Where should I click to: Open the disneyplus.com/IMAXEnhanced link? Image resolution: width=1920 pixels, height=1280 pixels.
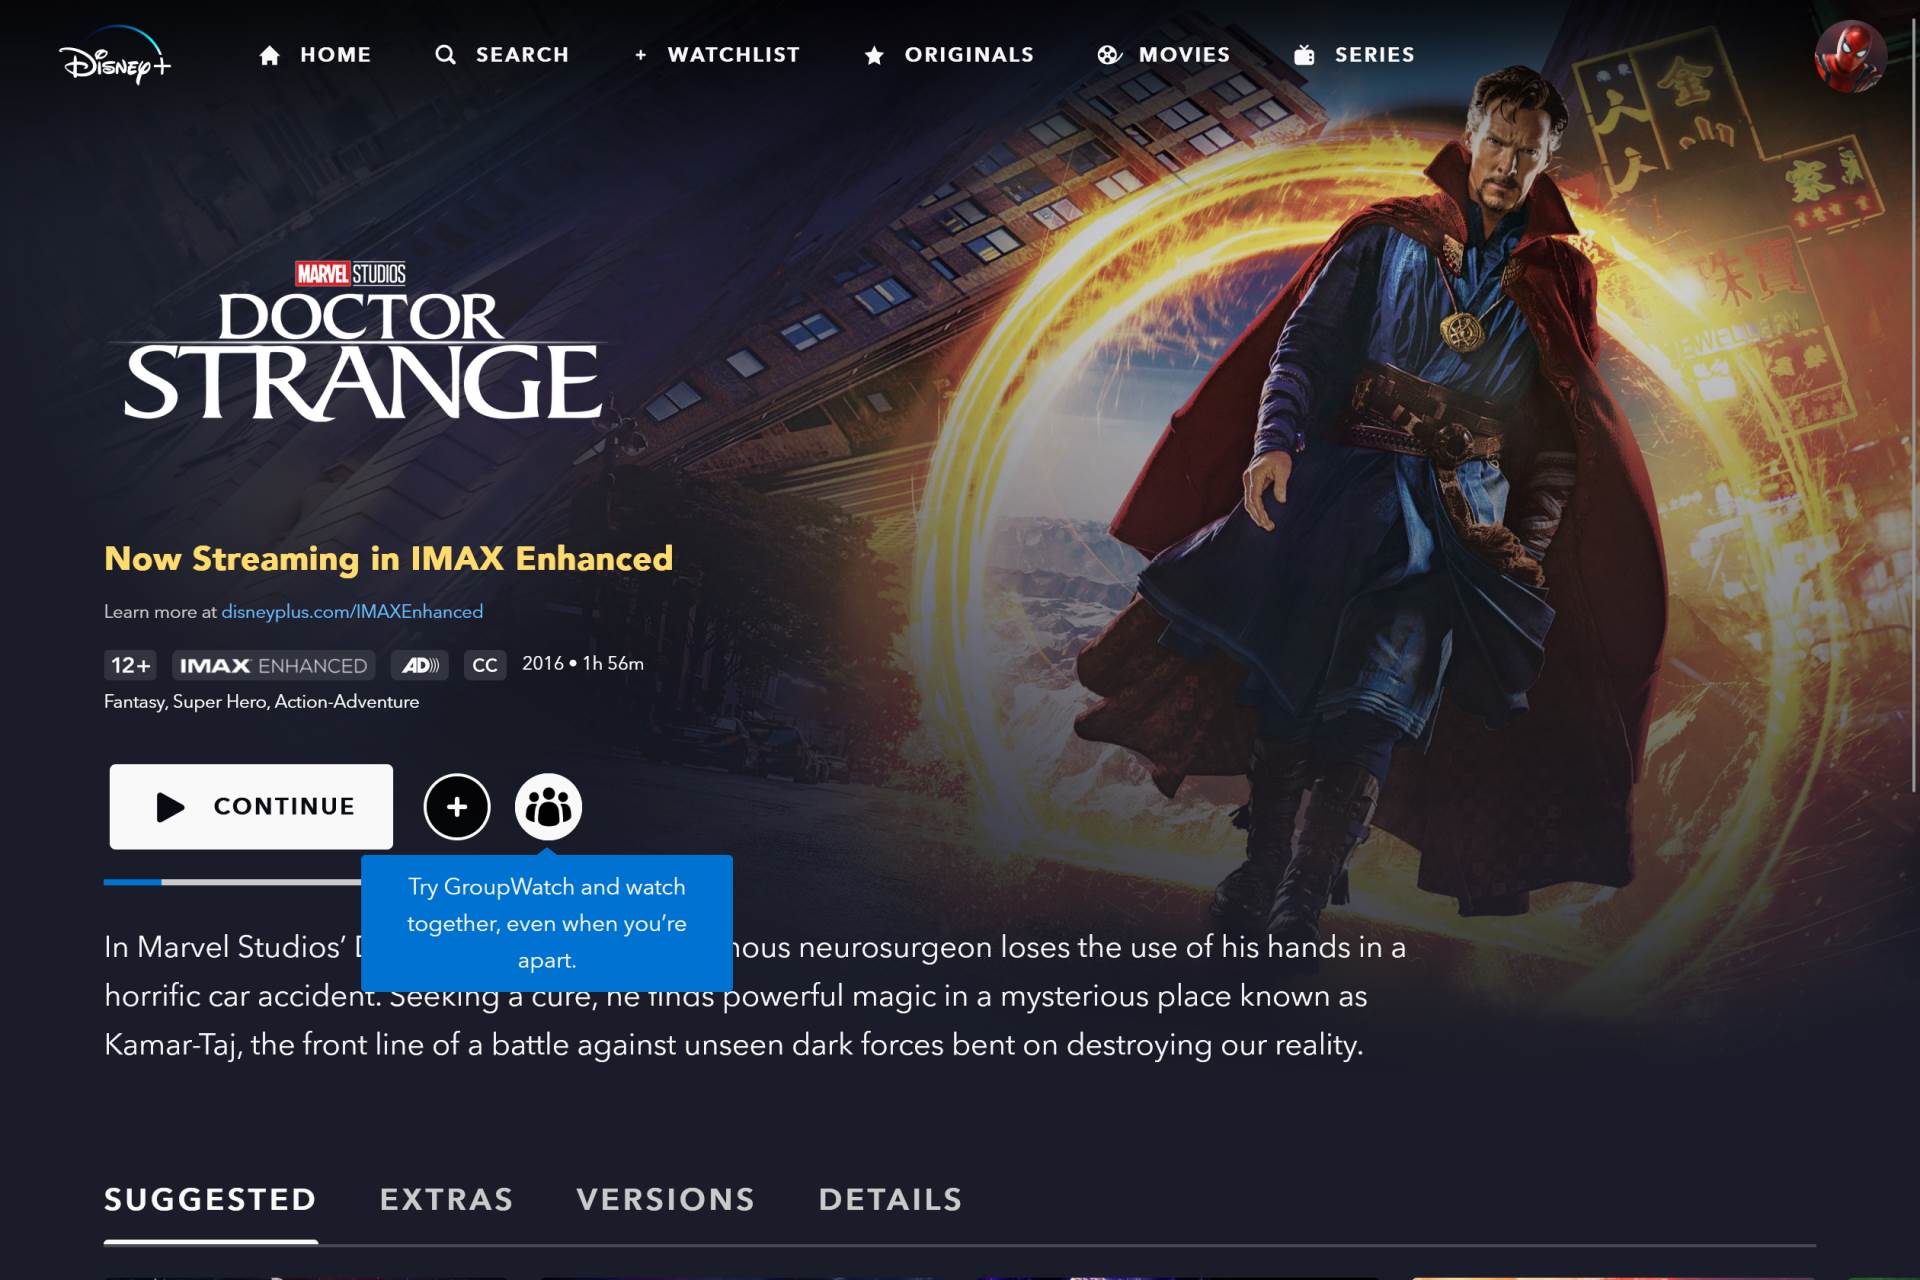[x=351, y=611]
